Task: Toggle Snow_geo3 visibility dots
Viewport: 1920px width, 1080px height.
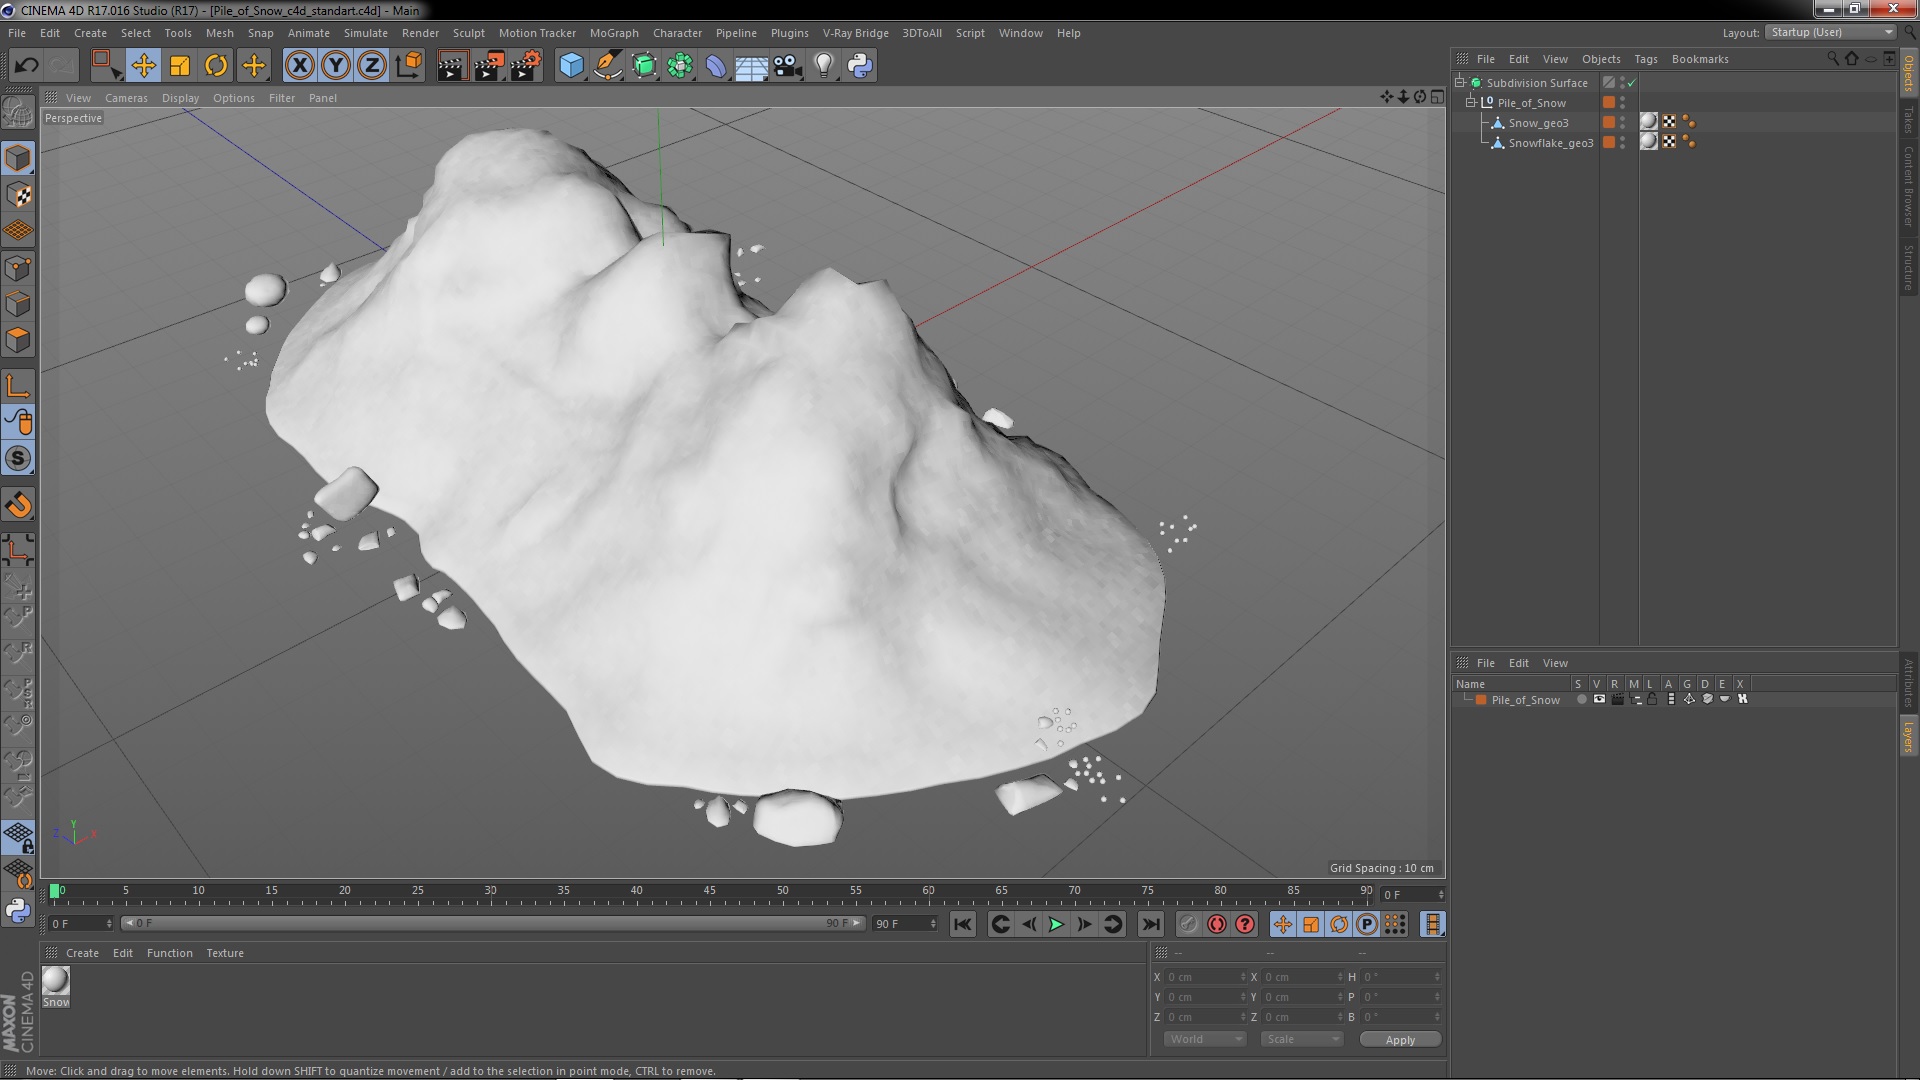Action: click(x=1622, y=122)
